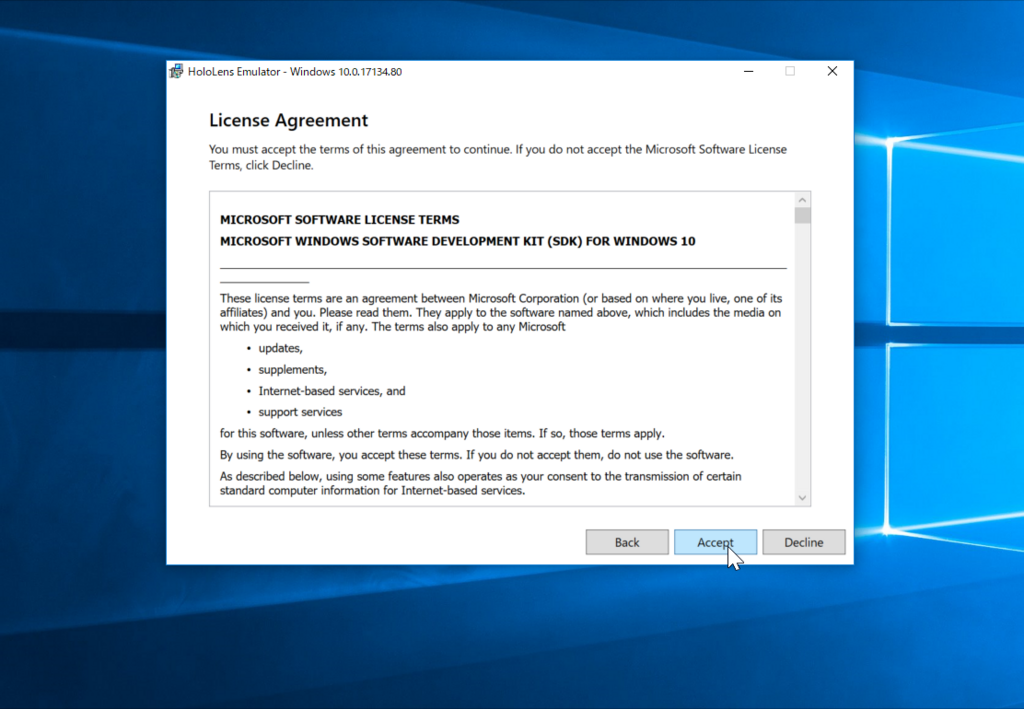Click the Decline button
Image resolution: width=1024 pixels, height=709 pixels.
point(803,542)
